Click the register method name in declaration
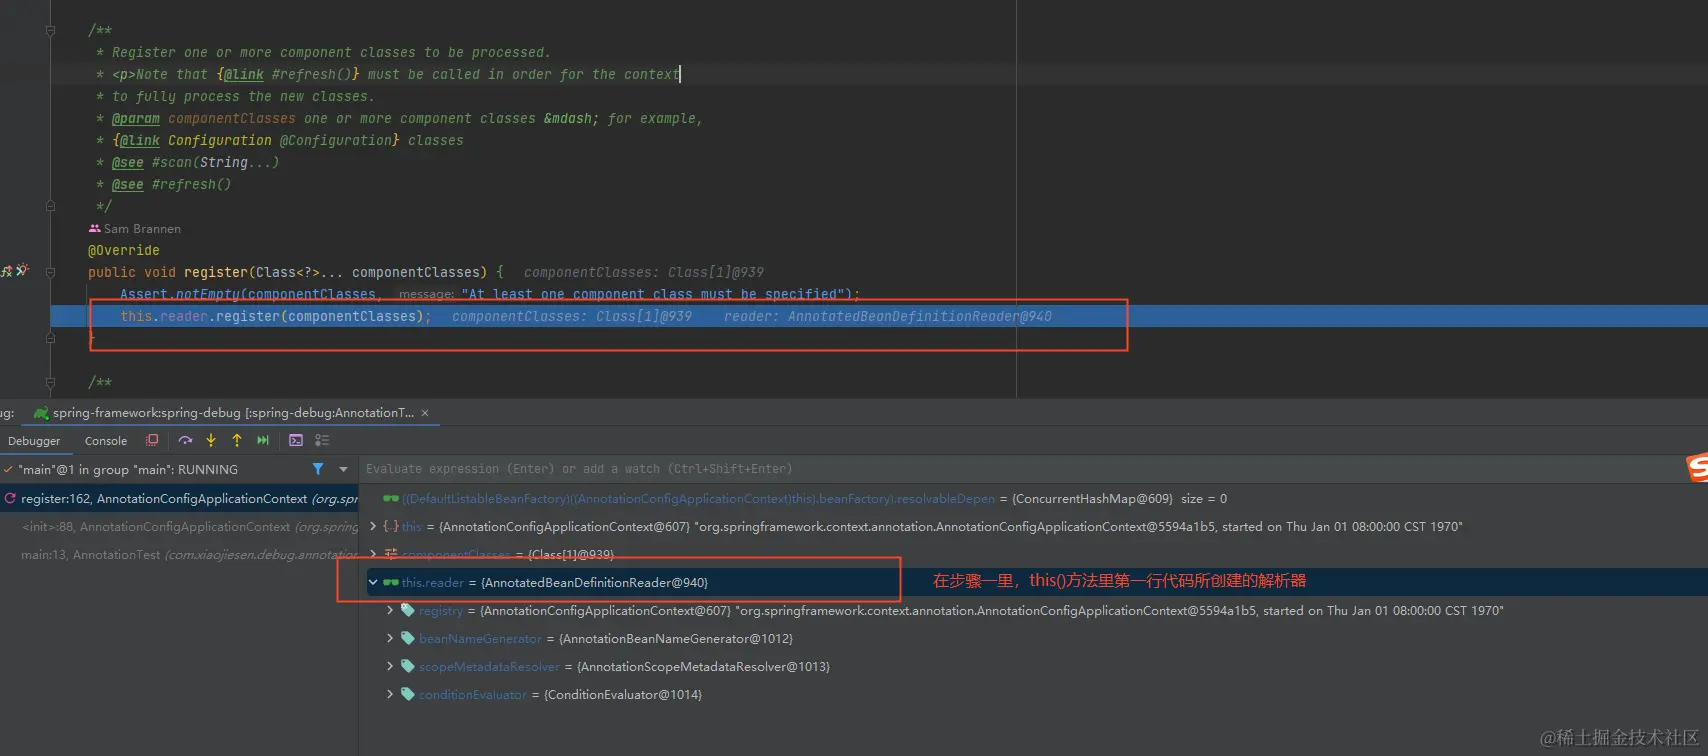 pos(216,273)
